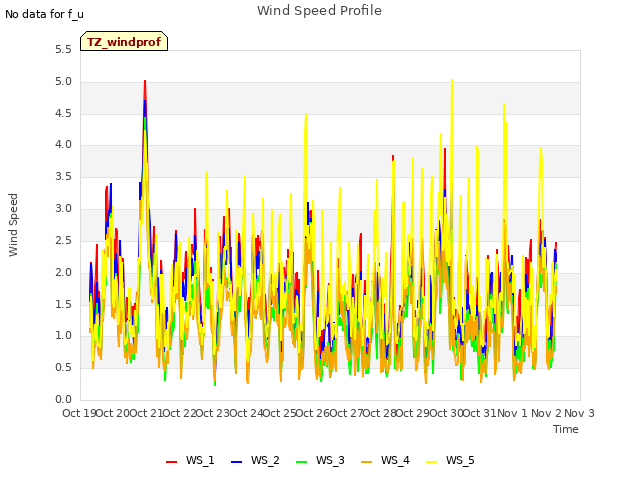Click the red WS_1 legend swatch

pyautogui.click(x=171, y=462)
